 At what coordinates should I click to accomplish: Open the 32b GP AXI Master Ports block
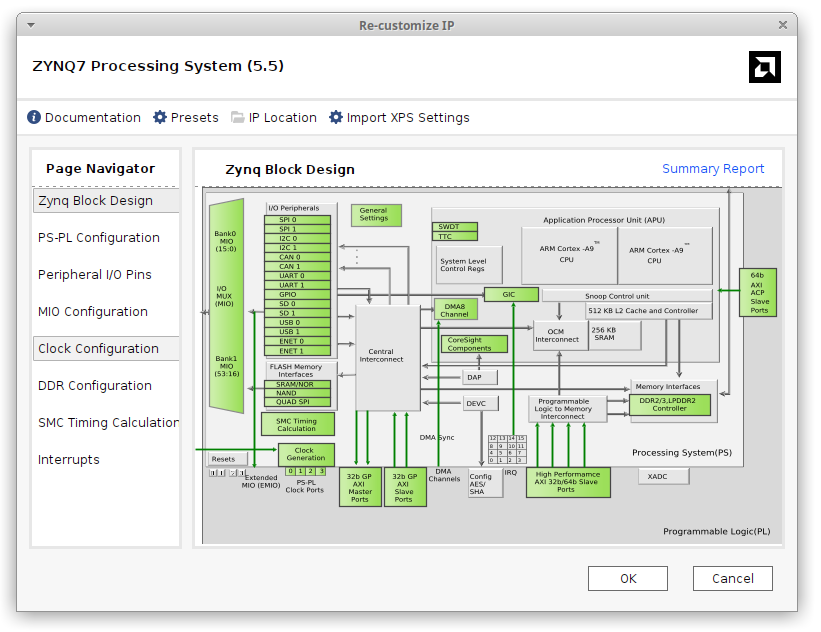[x=360, y=487]
